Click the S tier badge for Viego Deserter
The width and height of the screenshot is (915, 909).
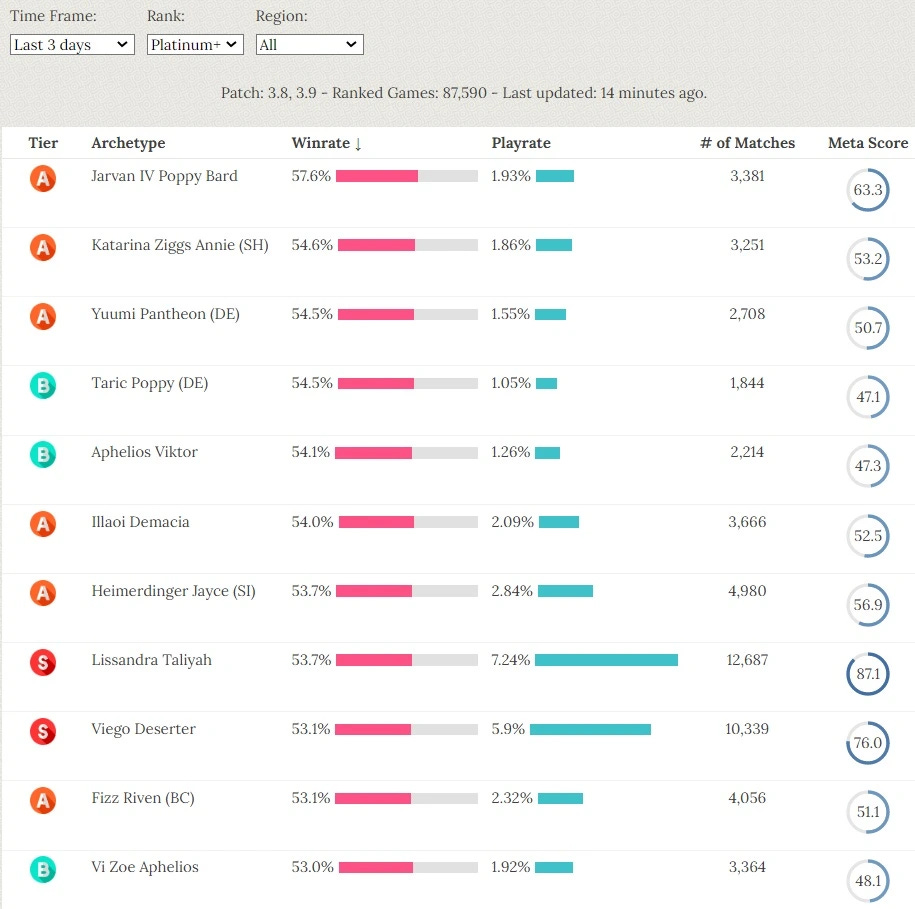click(43, 731)
